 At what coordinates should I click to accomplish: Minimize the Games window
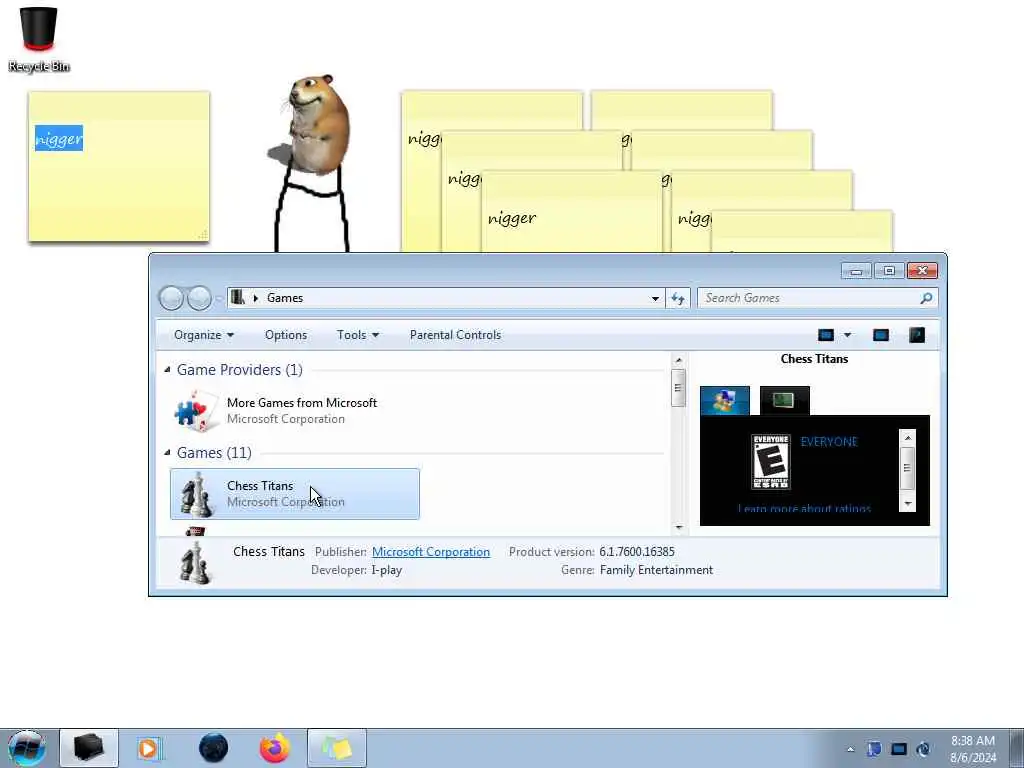(x=856, y=270)
